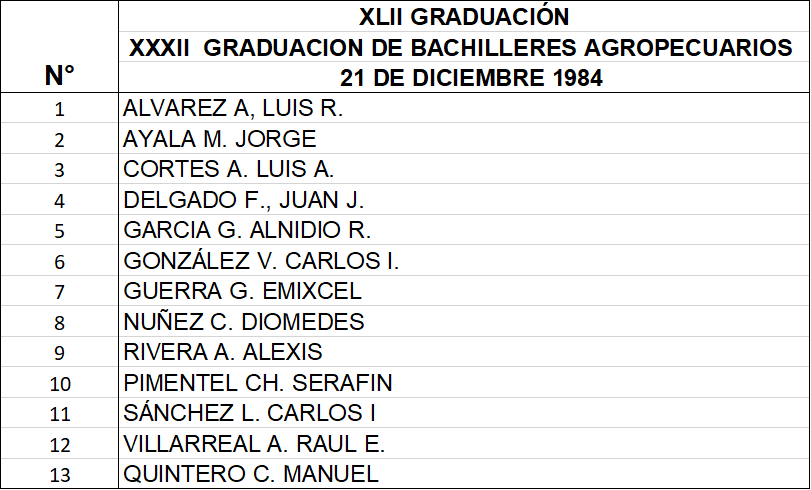Select the XXXII GRADUACION DE BACHILLERES AGROPECUARIOS cell
Viewport: 811px width, 490px height.
pyautogui.click(x=464, y=47)
